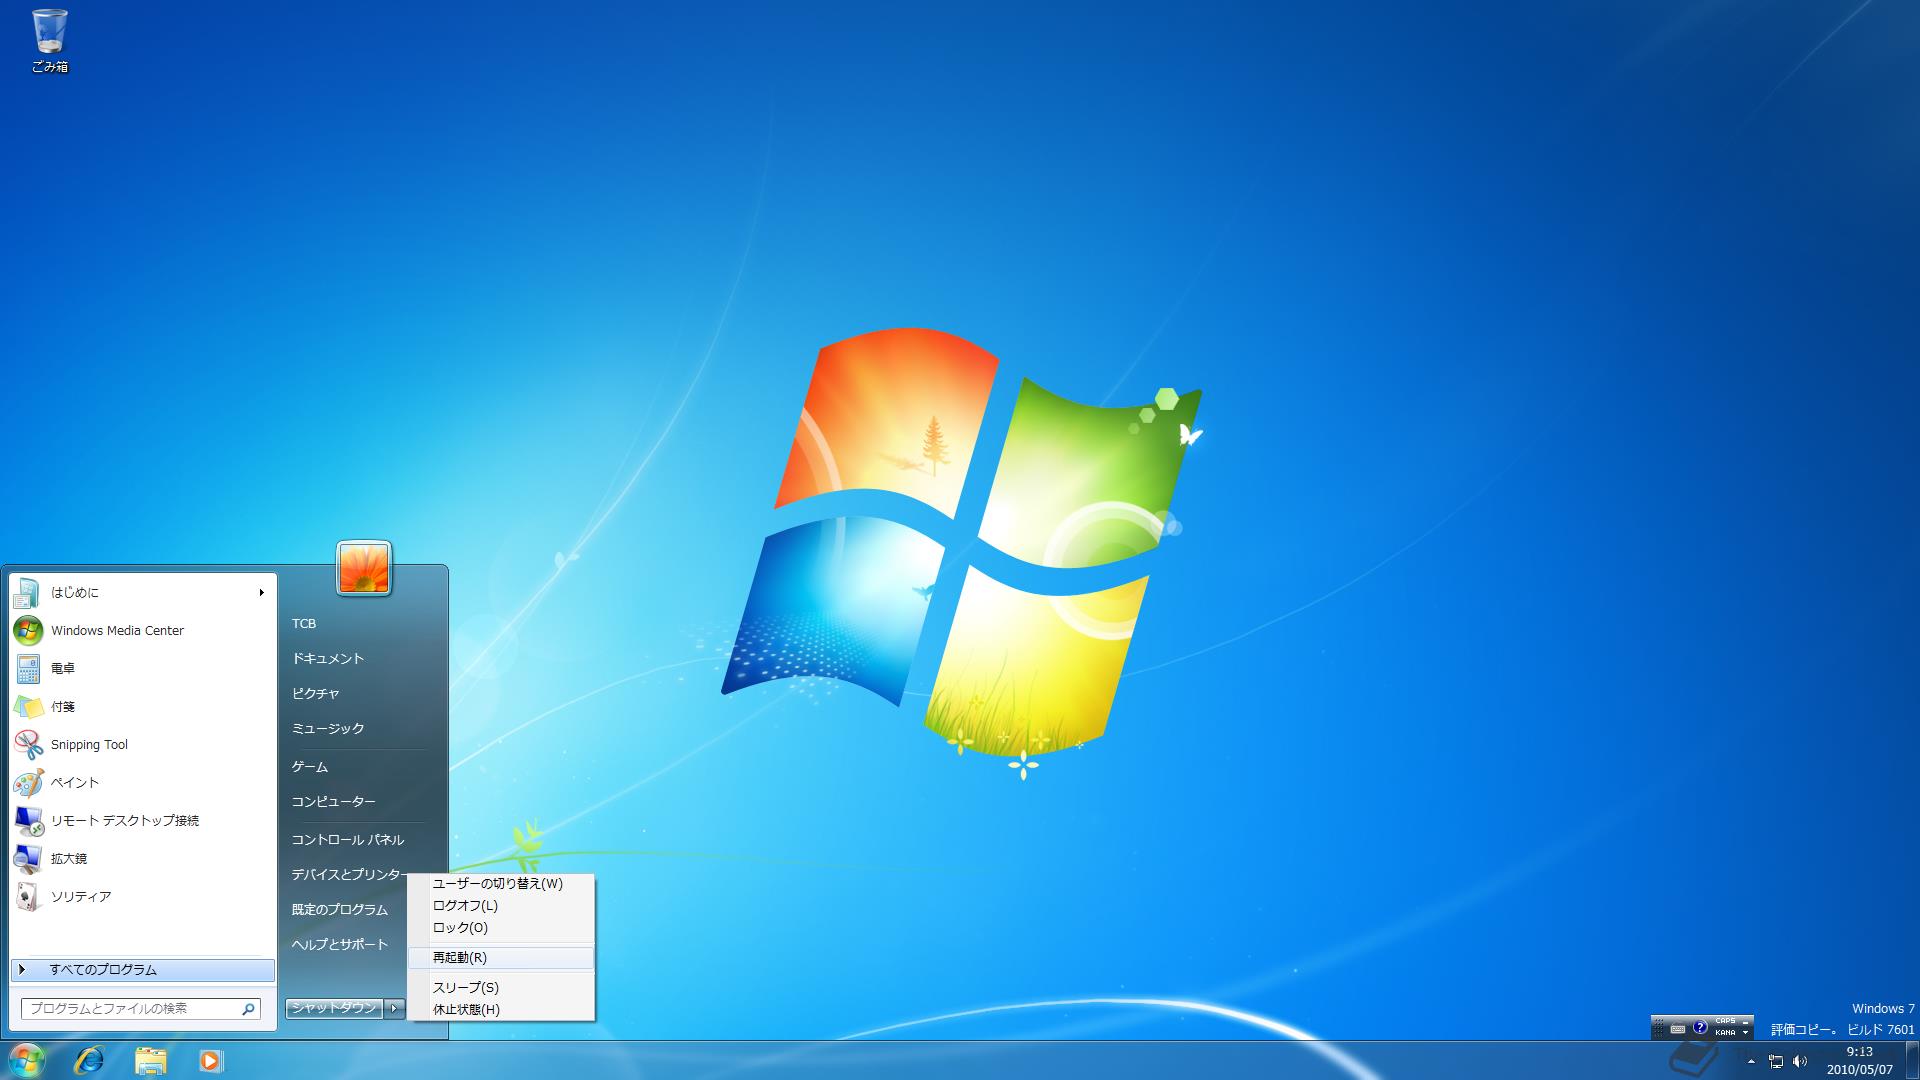Click the はじめに icon in Start menu
The width and height of the screenshot is (1920, 1080).
coord(27,593)
